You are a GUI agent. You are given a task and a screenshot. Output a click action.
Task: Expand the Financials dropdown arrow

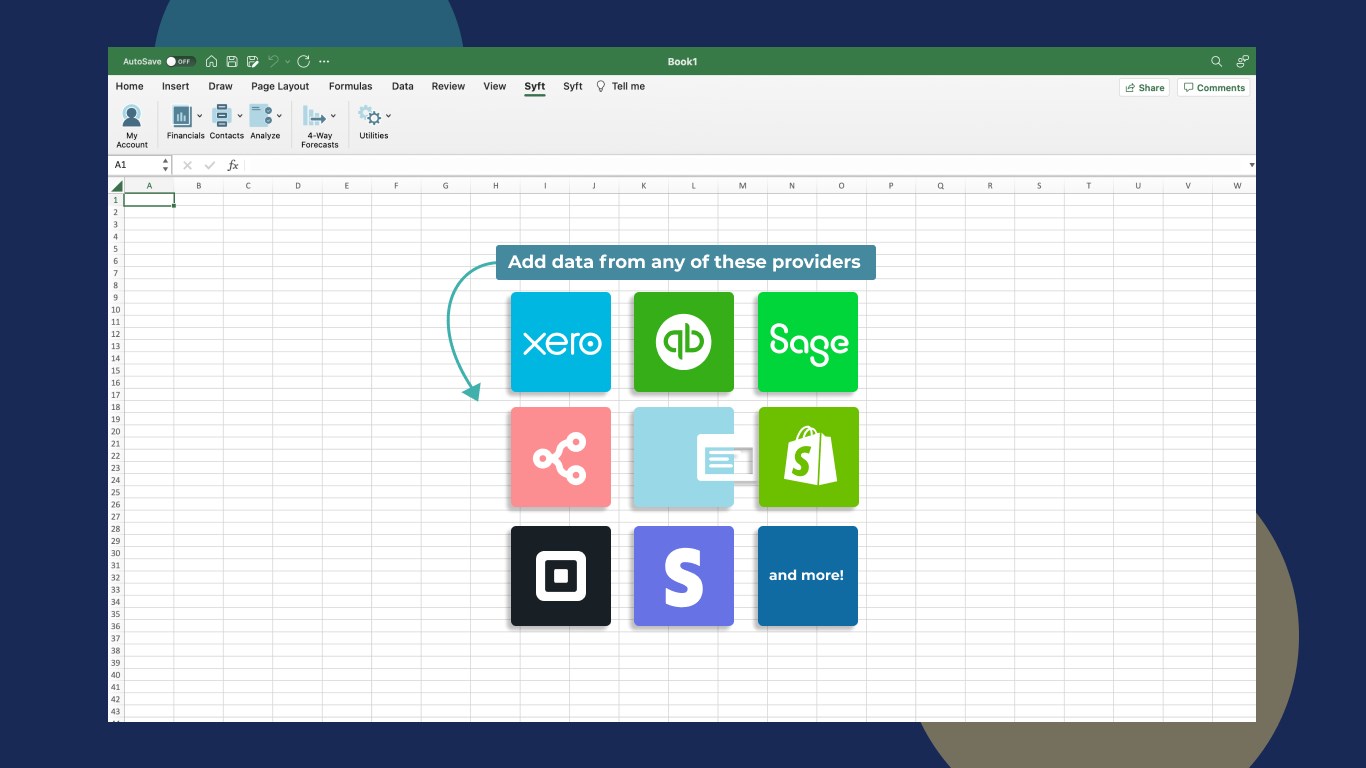pos(199,116)
